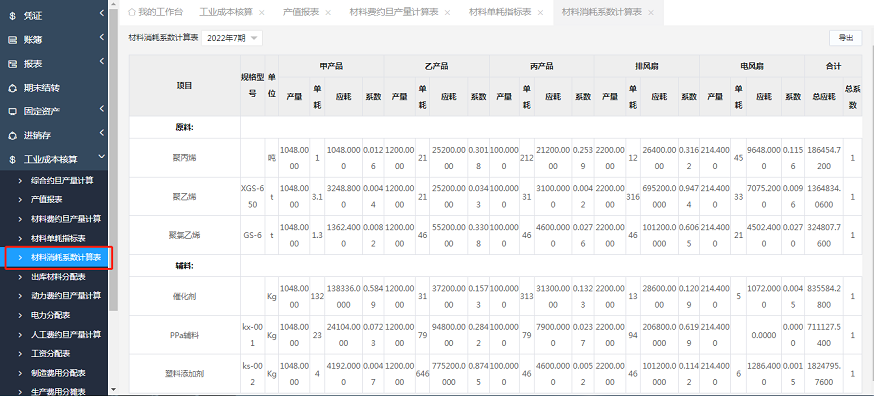Click the icon beside 进销存
The width and height of the screenshot is (874, 396).
(x=12, y=136)
